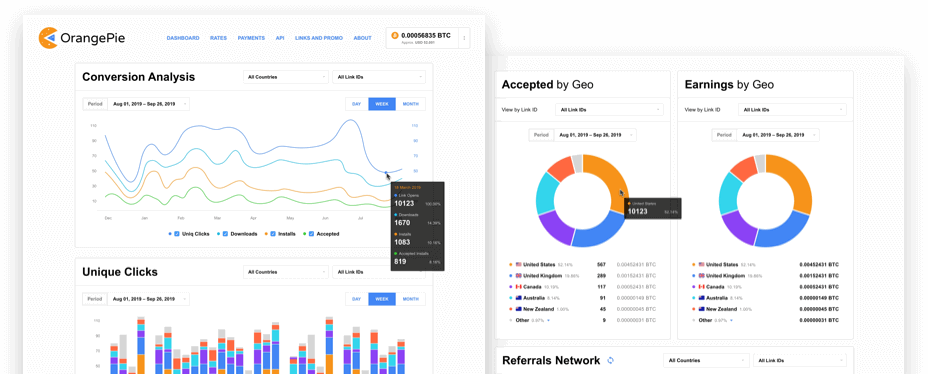Click the Period date field in Accepted by Geo

tap(595, 135)
